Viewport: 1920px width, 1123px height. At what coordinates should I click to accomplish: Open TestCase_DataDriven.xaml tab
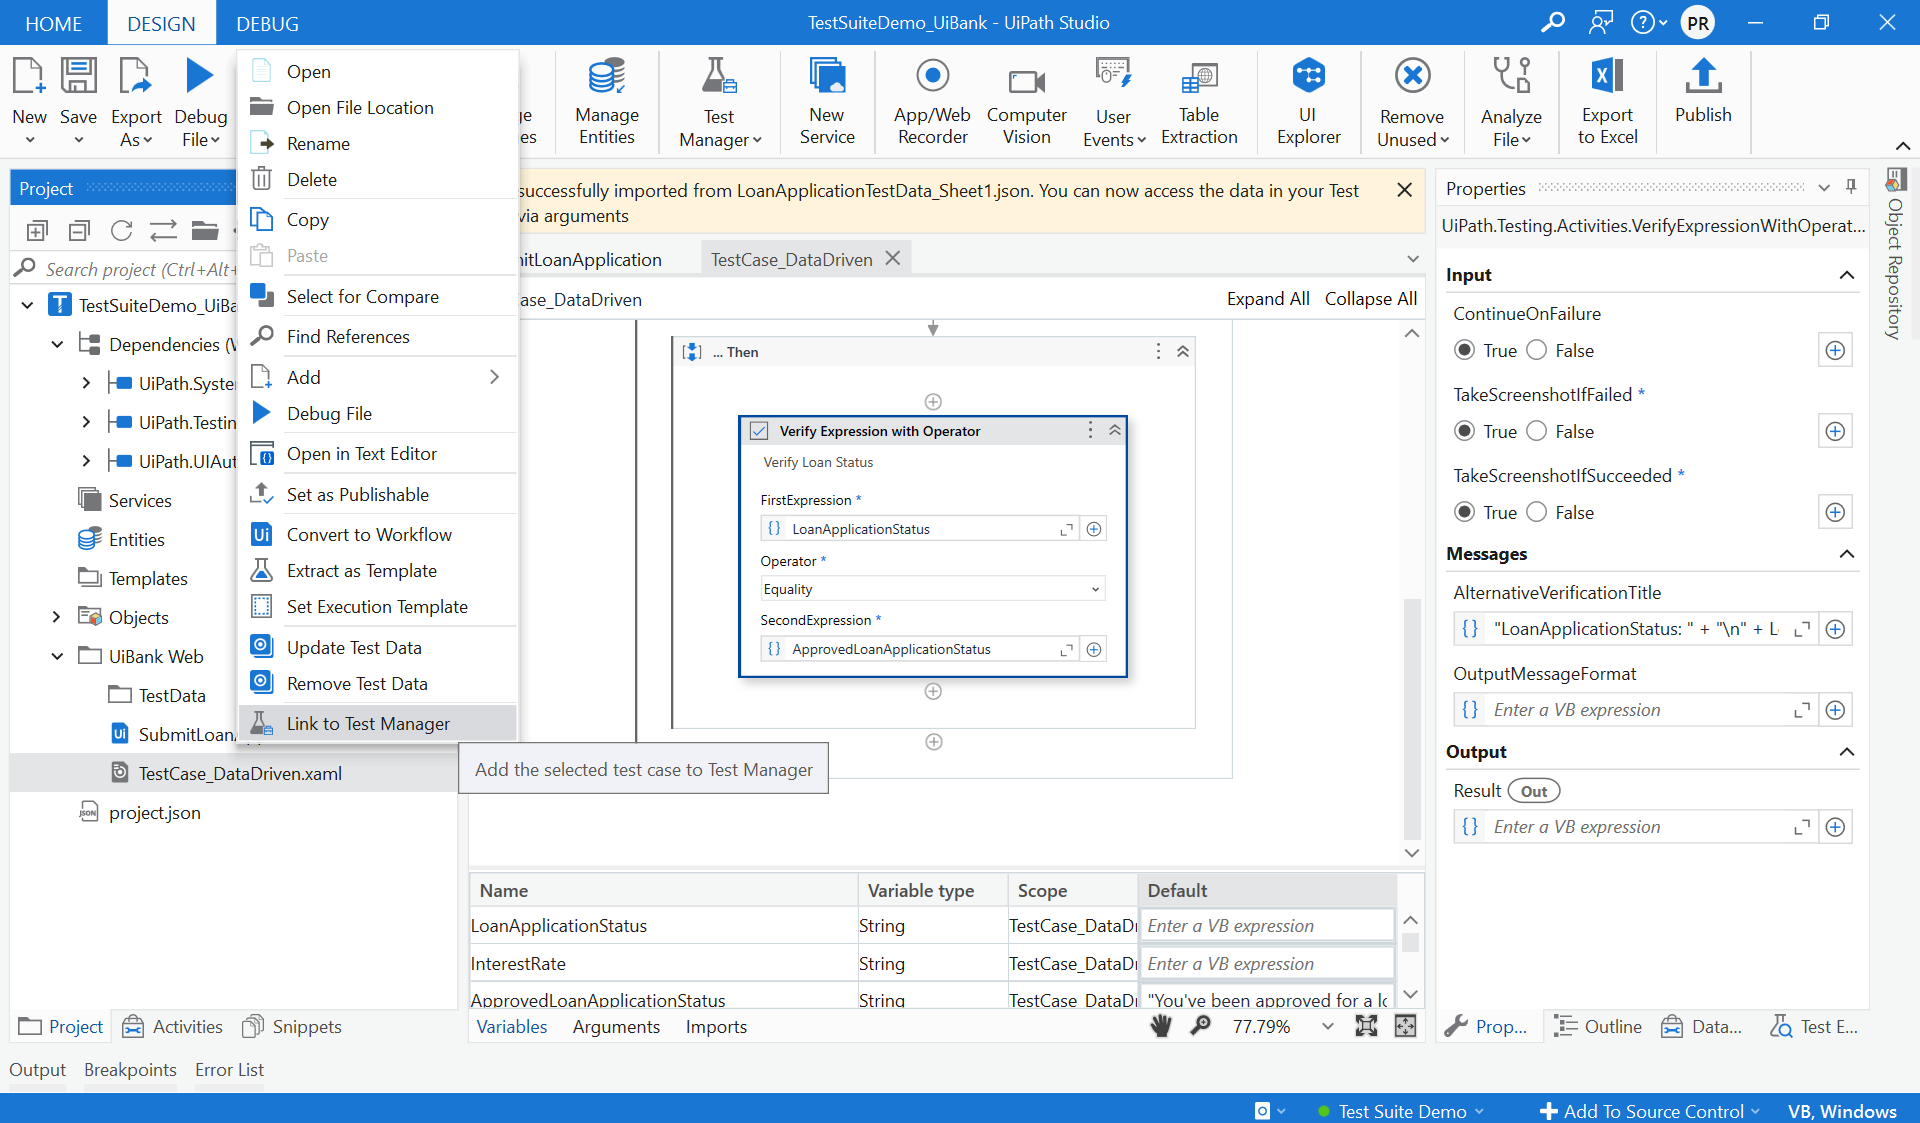pos(790,258)
